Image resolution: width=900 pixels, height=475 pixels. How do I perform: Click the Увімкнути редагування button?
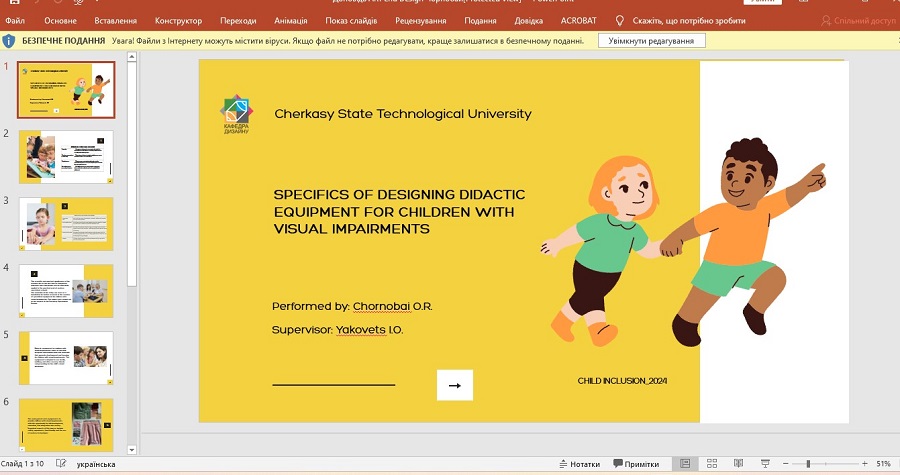point(651,41)
